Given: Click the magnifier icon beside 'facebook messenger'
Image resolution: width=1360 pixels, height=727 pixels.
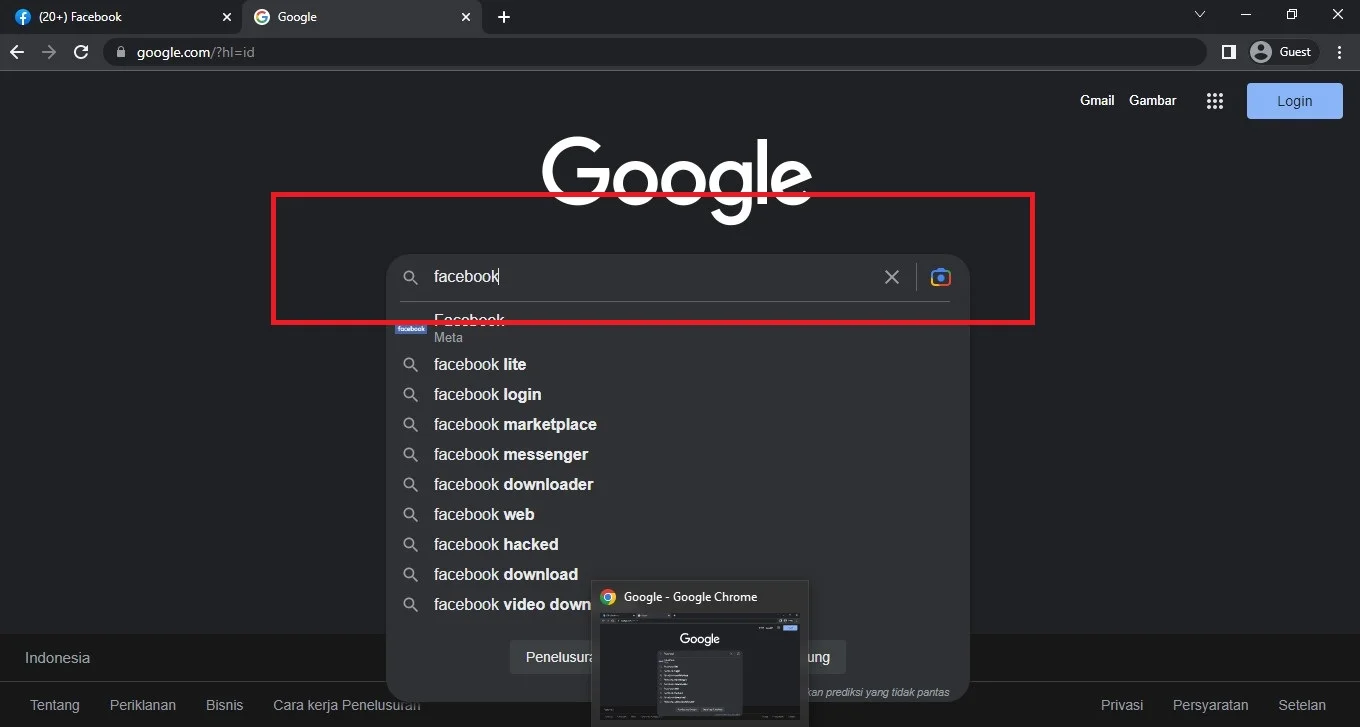Looking at the screenshot, I should point(410,455).
